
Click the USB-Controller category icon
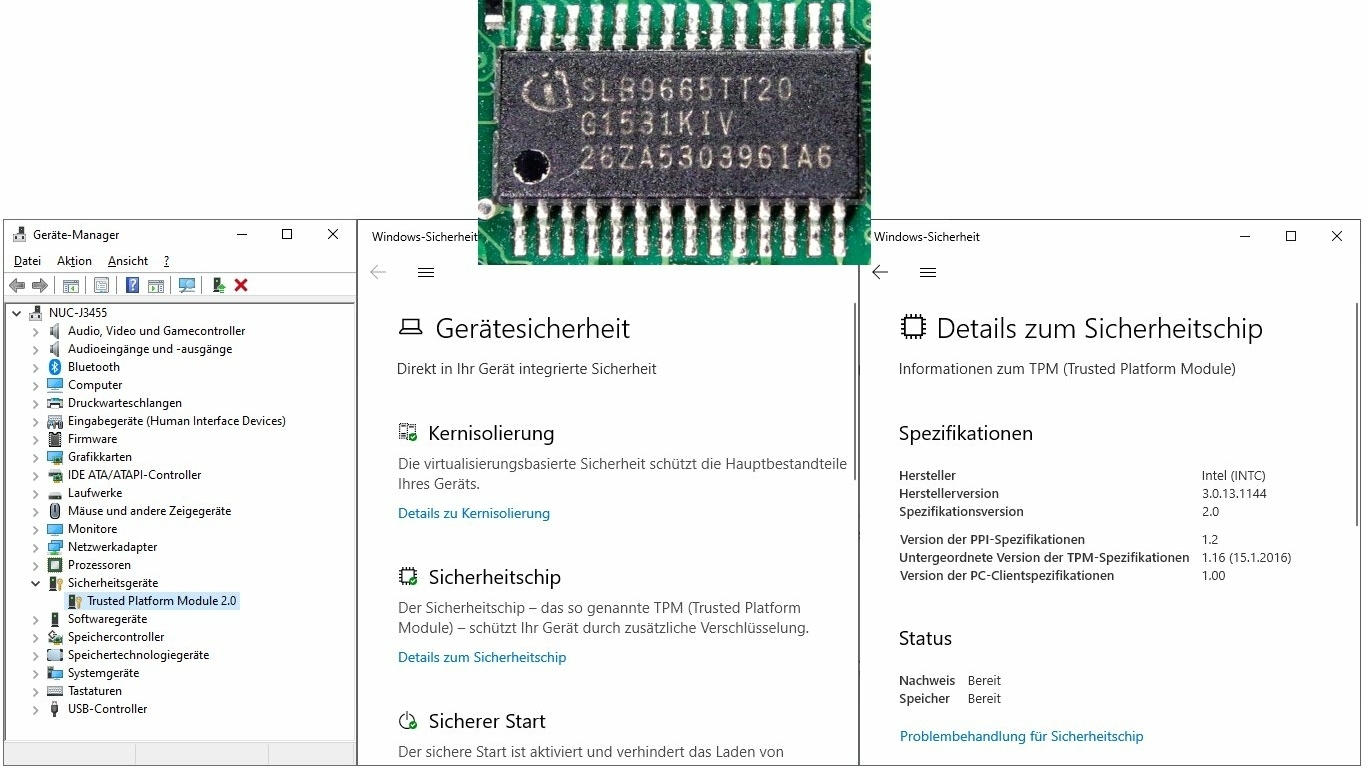(x=55, y=709)
